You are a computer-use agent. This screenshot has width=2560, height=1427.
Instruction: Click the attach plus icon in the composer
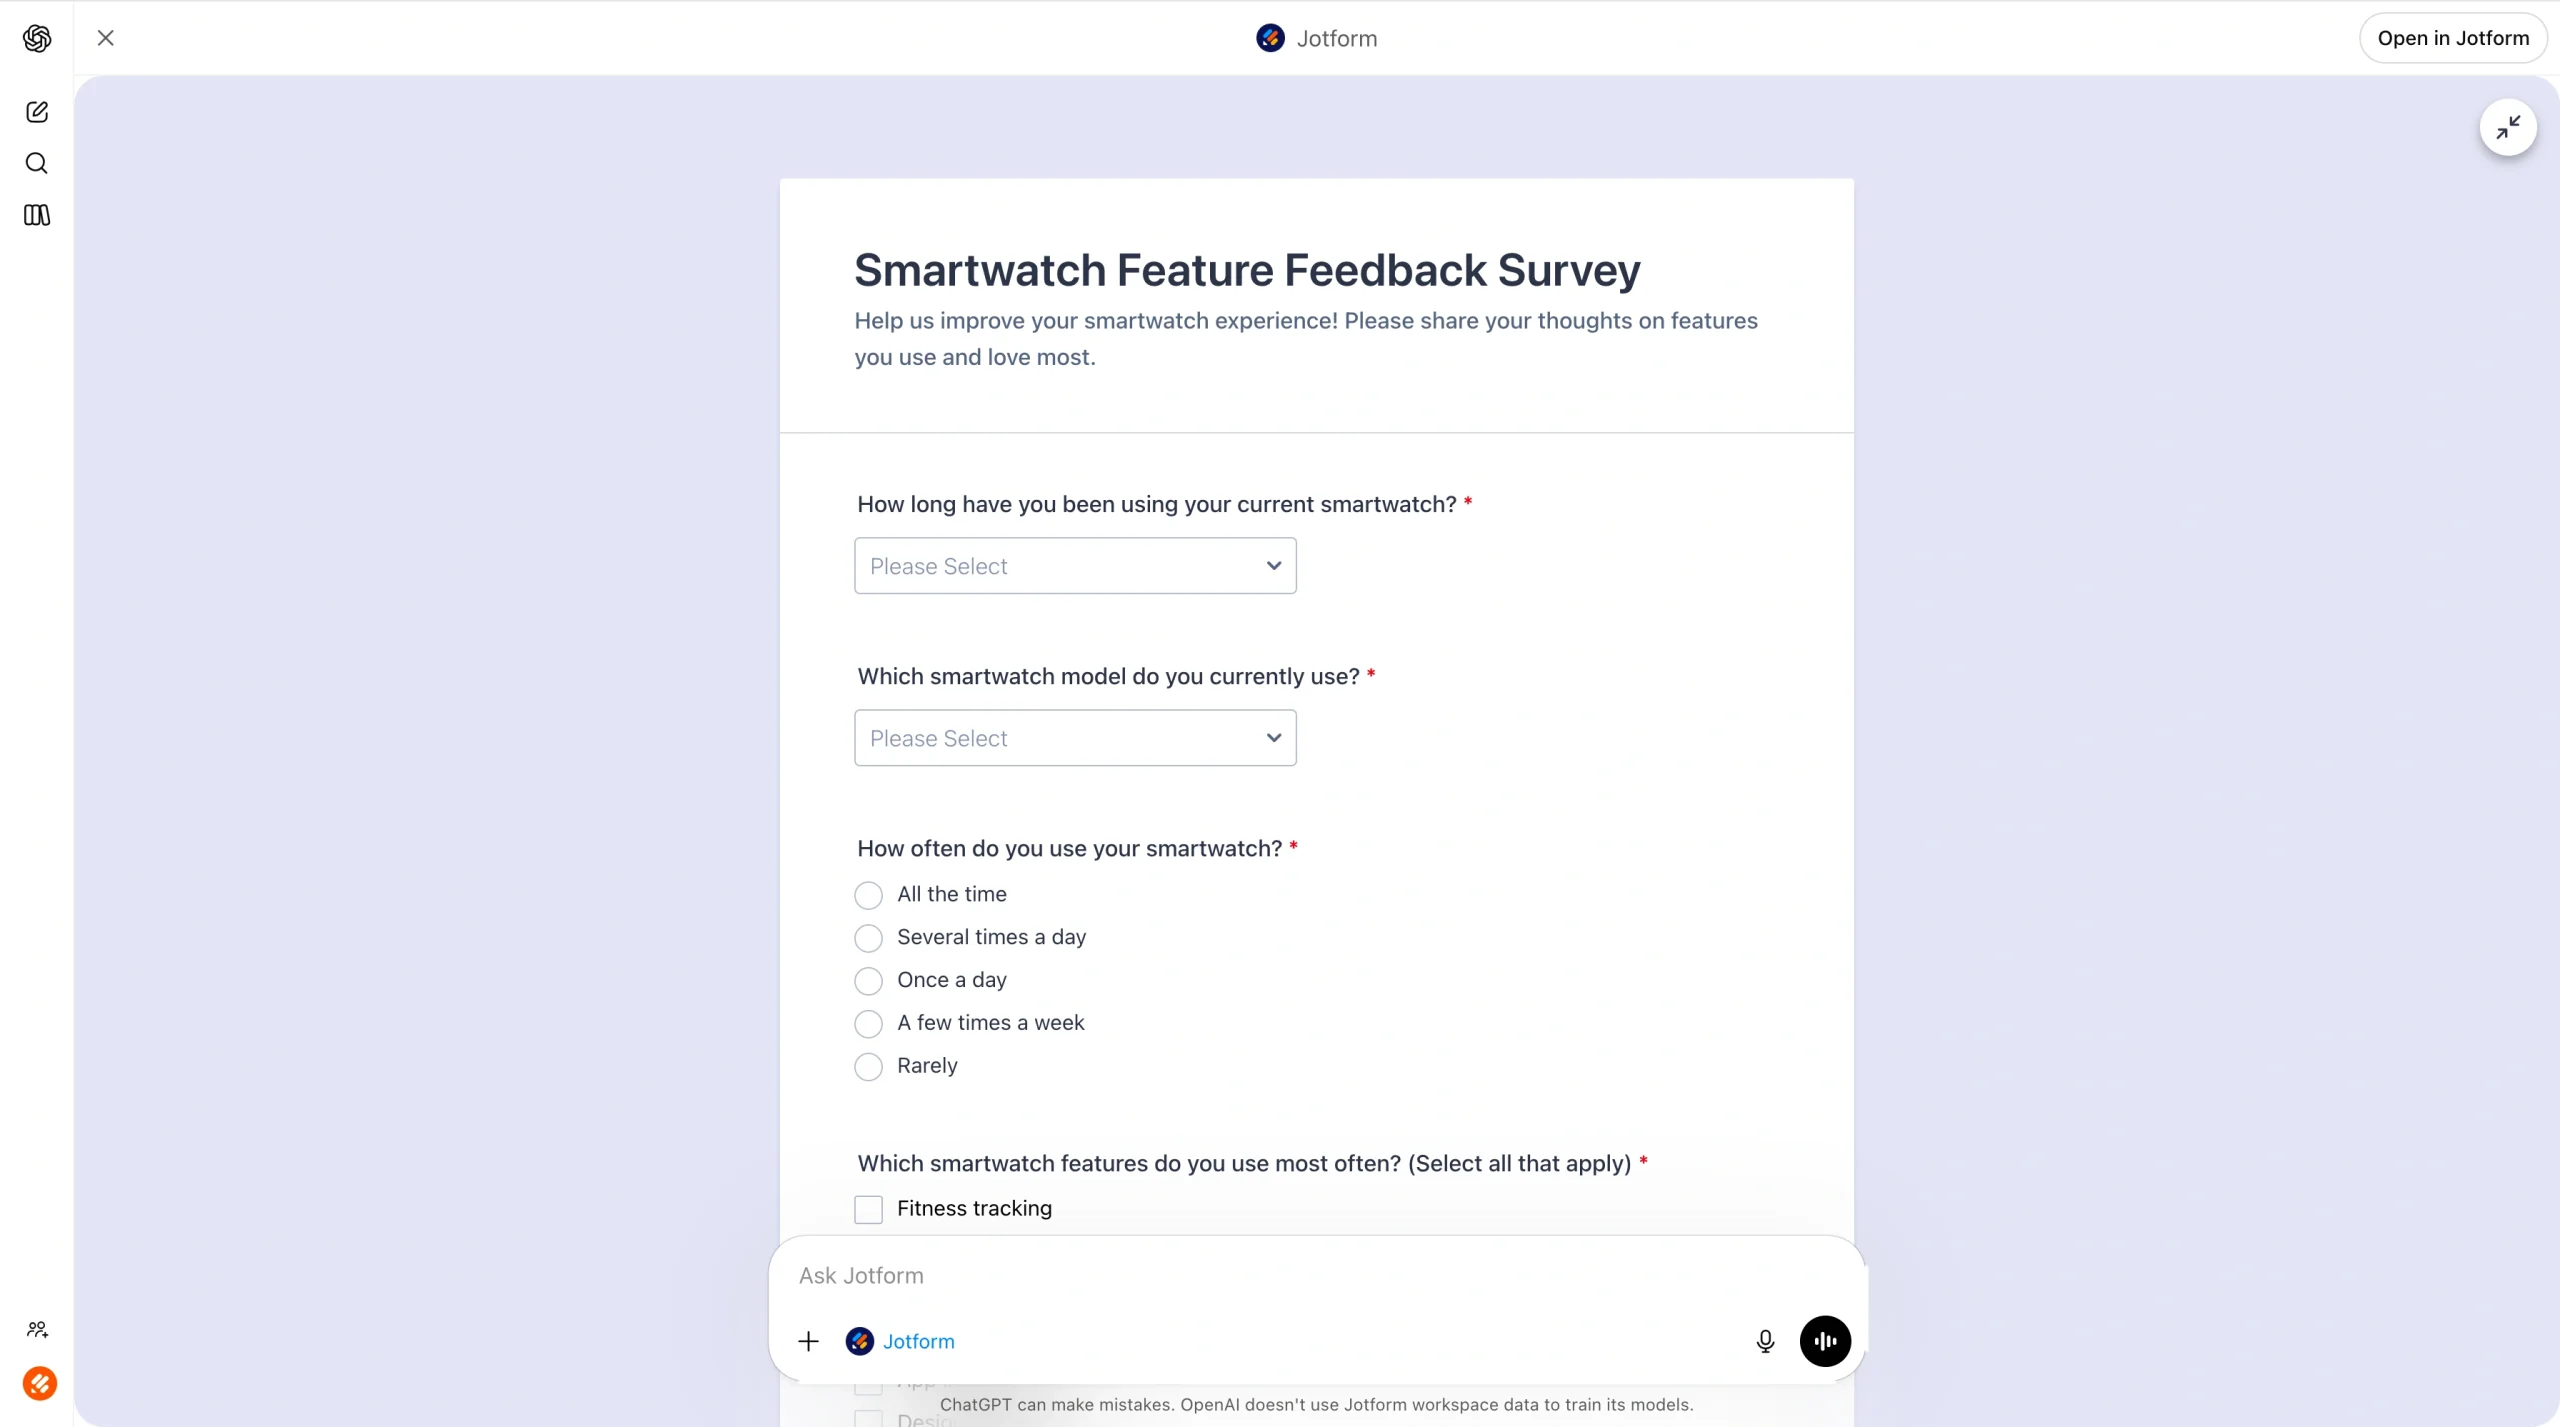[x=808, y=1341]
